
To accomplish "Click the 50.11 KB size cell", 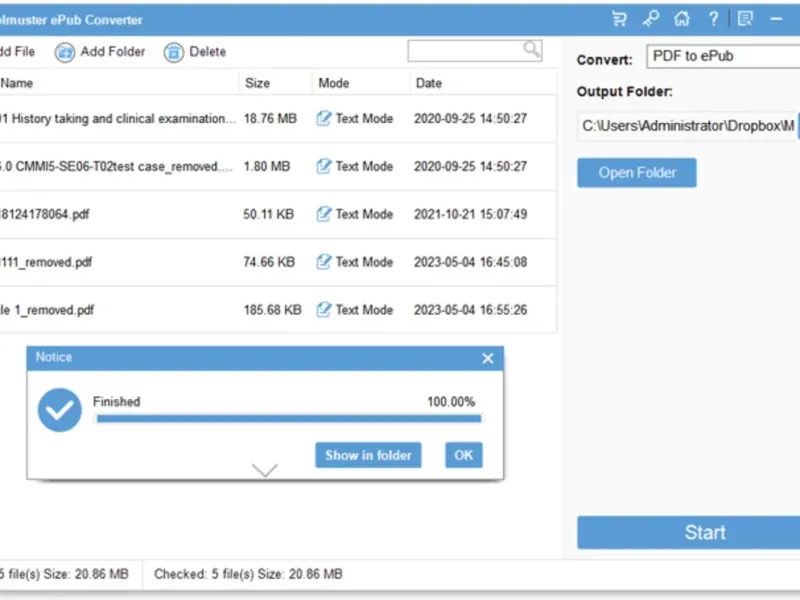I will click(x=268, y=214).
